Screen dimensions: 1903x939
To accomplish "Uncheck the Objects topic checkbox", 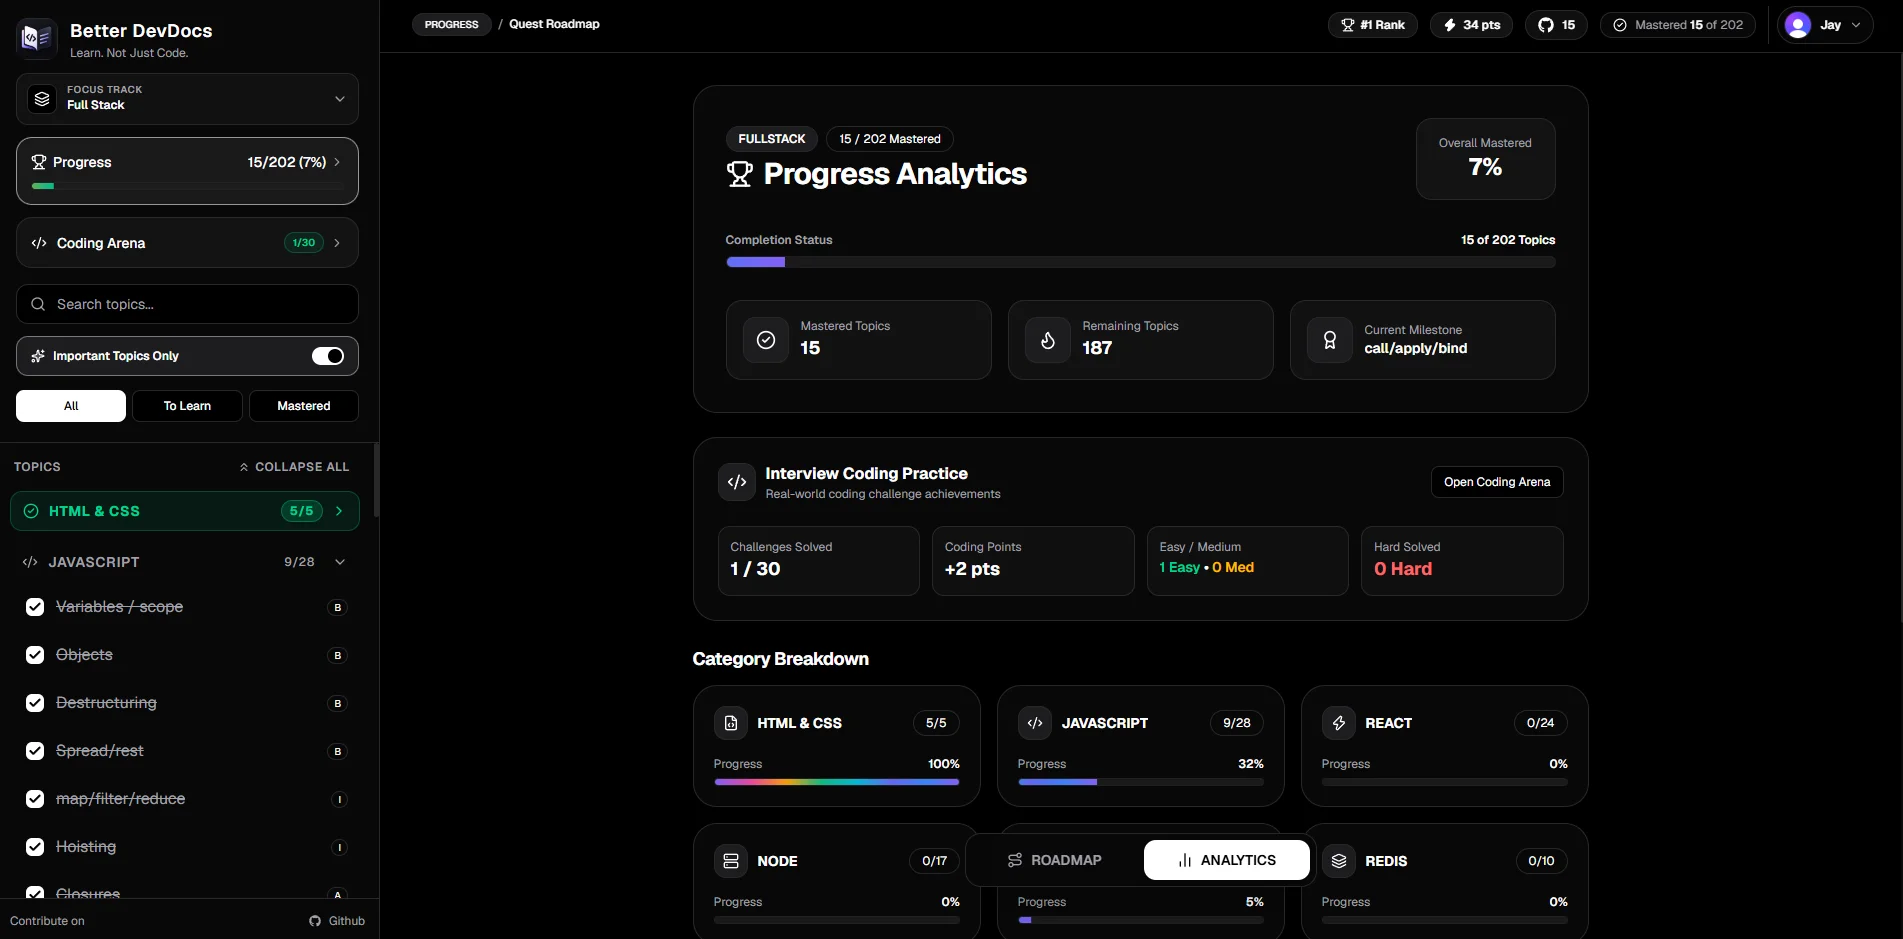I will (35, 655).
